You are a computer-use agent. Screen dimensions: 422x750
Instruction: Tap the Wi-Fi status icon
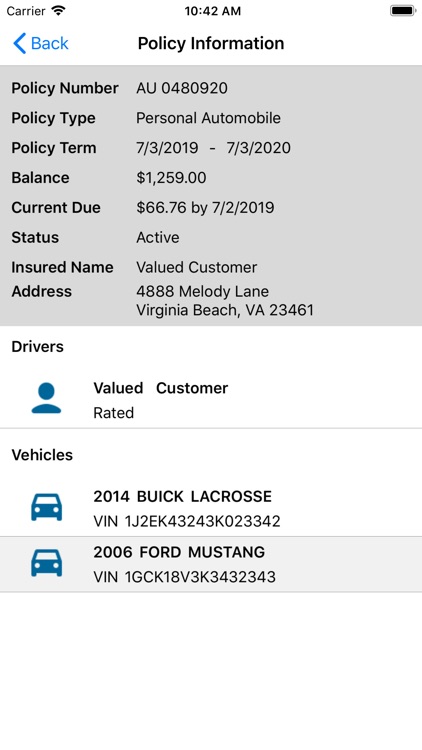(58, 11)
